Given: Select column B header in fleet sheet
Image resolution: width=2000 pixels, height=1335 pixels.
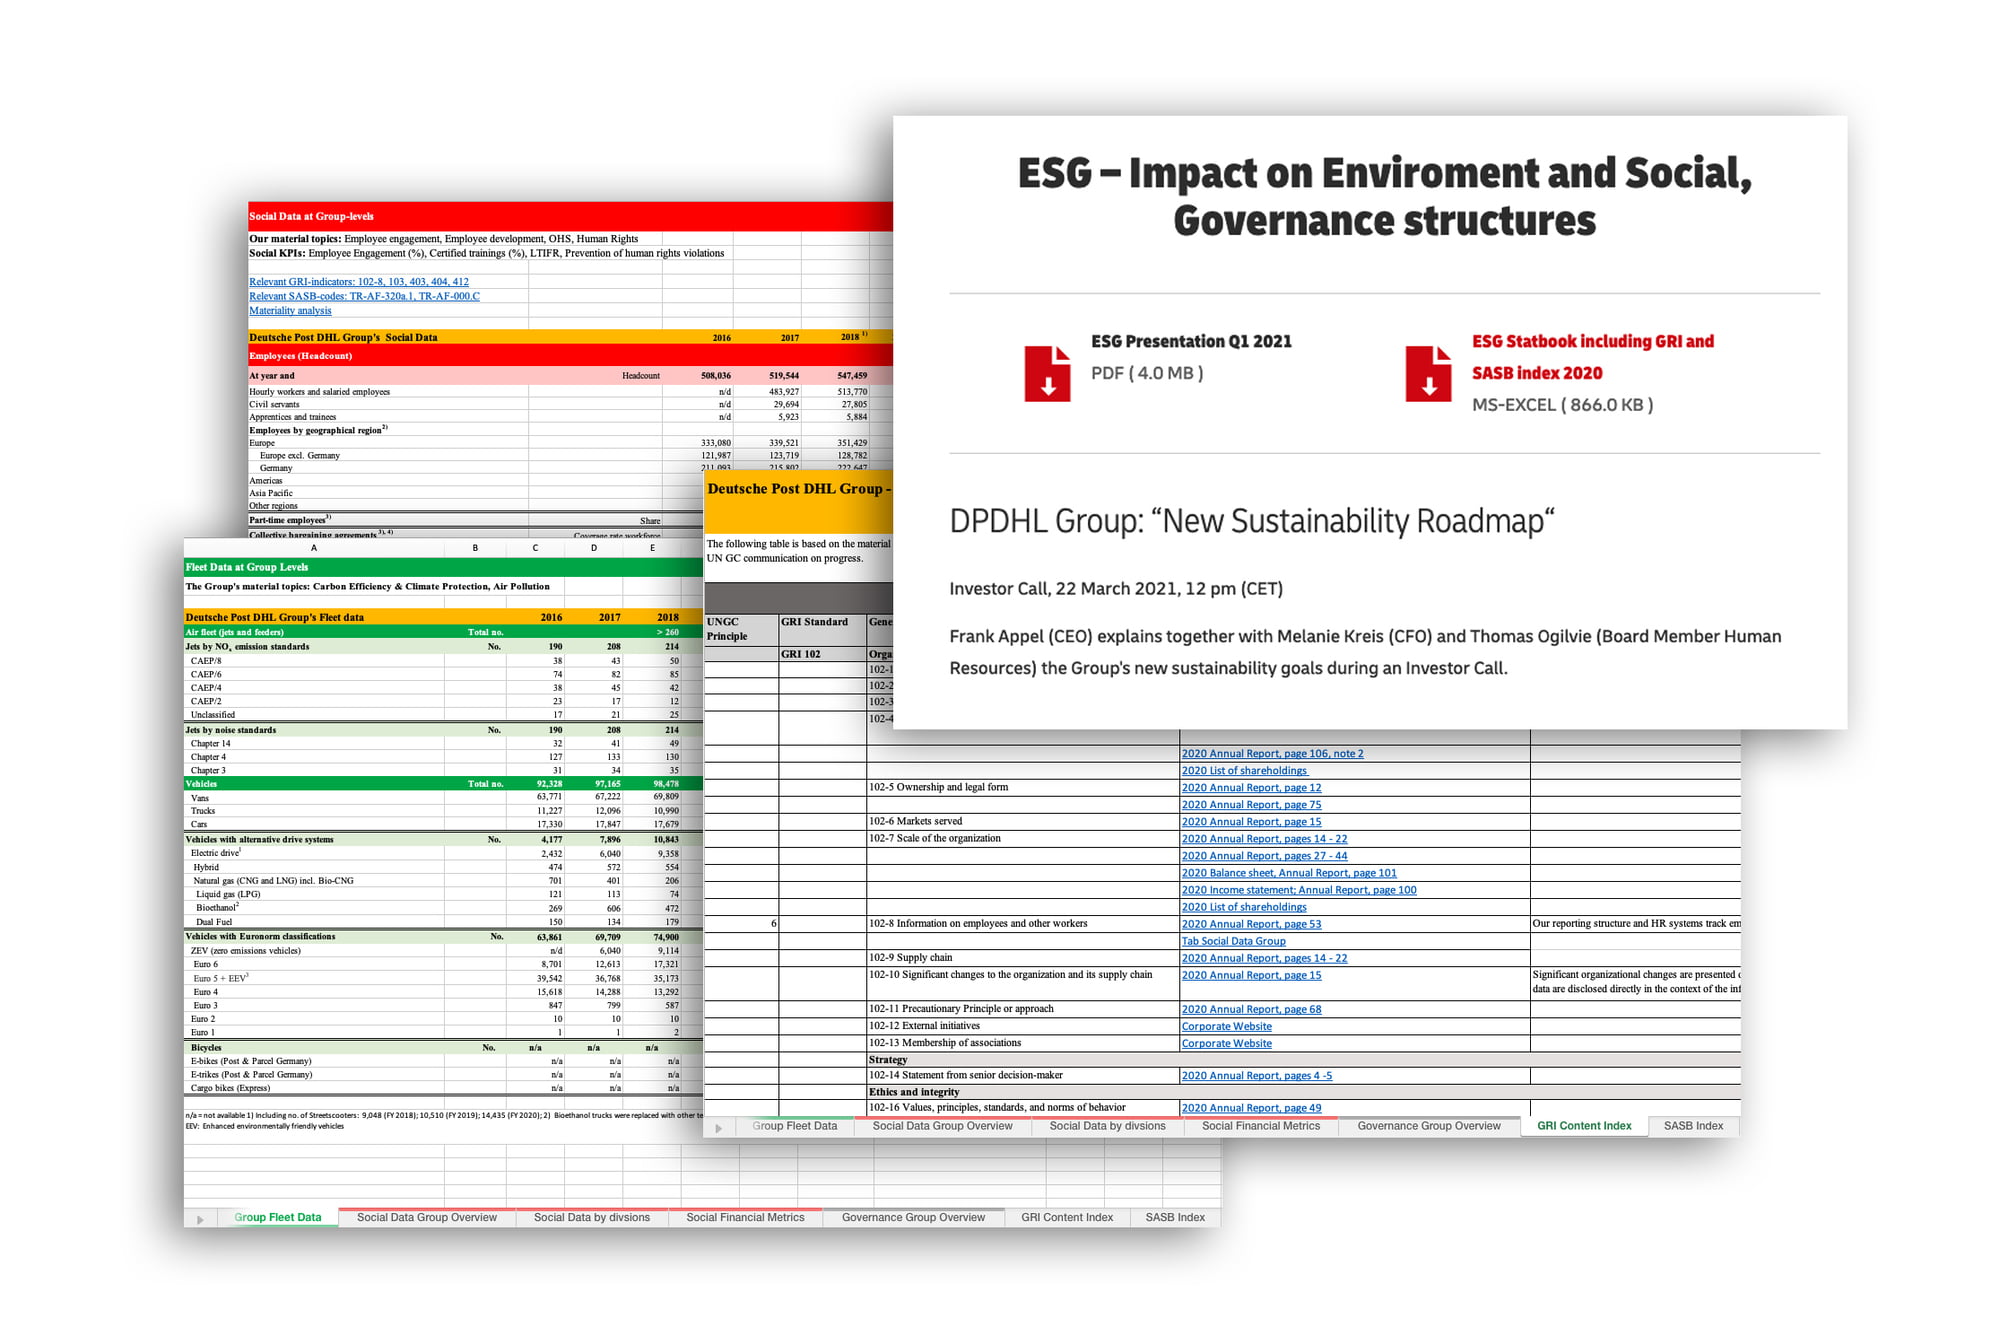Looking at the screenshot, I should coord(475,548).
